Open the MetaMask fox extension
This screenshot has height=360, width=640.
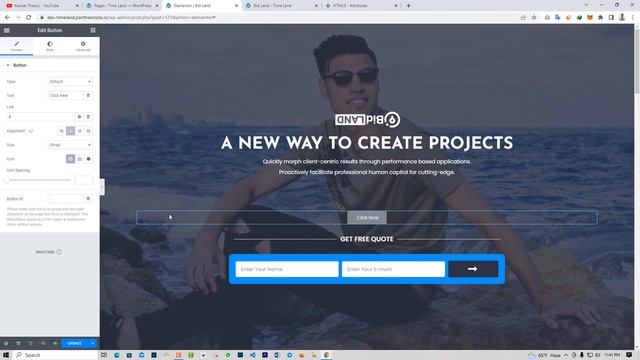click(x=590, y=18)
